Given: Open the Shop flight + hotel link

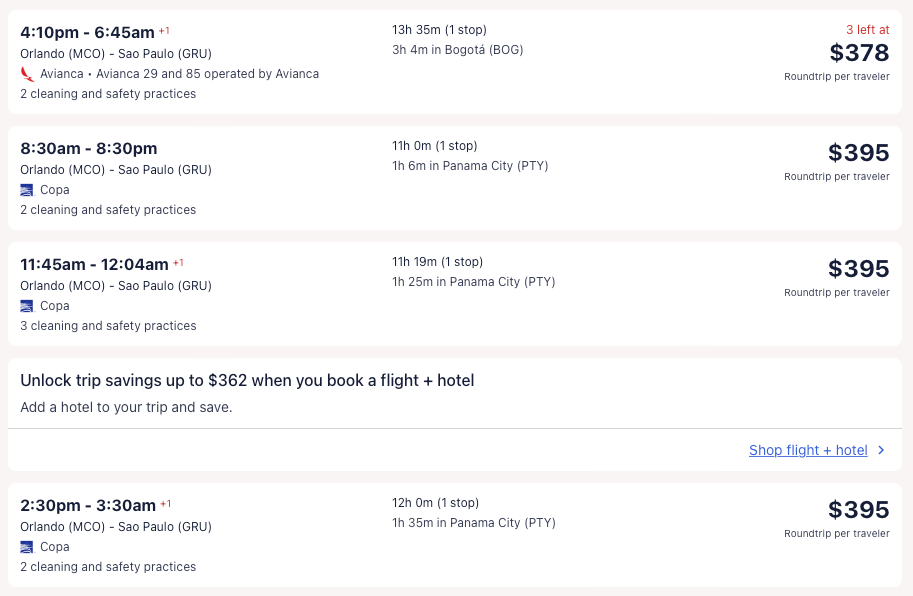Looking at the screenshot, I should click(808, 451).
